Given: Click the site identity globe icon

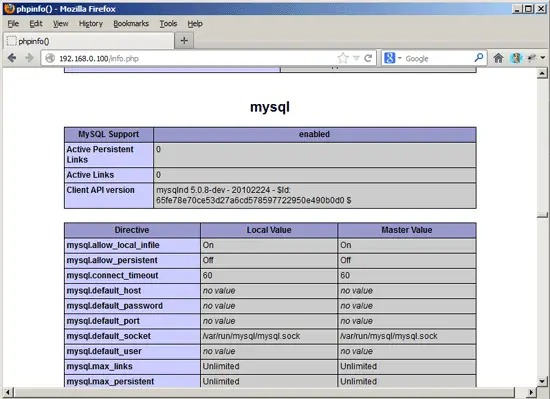Looking at the screenshot, I should pyautogui.click(x=50, y=58).
